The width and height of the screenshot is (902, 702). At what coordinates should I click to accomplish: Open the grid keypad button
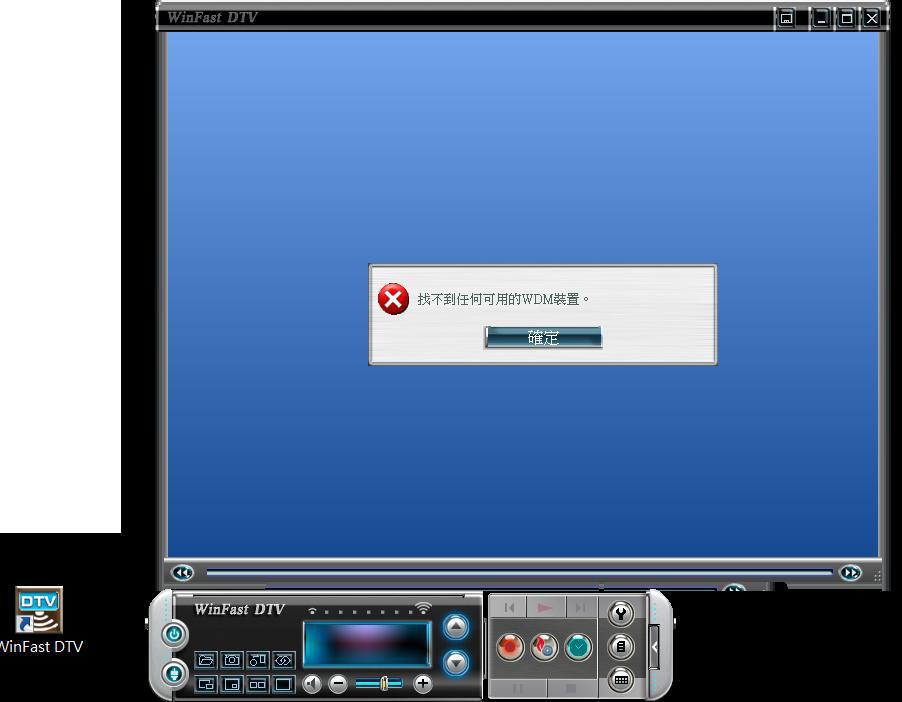pyautogui.click(x=621, y=680)
